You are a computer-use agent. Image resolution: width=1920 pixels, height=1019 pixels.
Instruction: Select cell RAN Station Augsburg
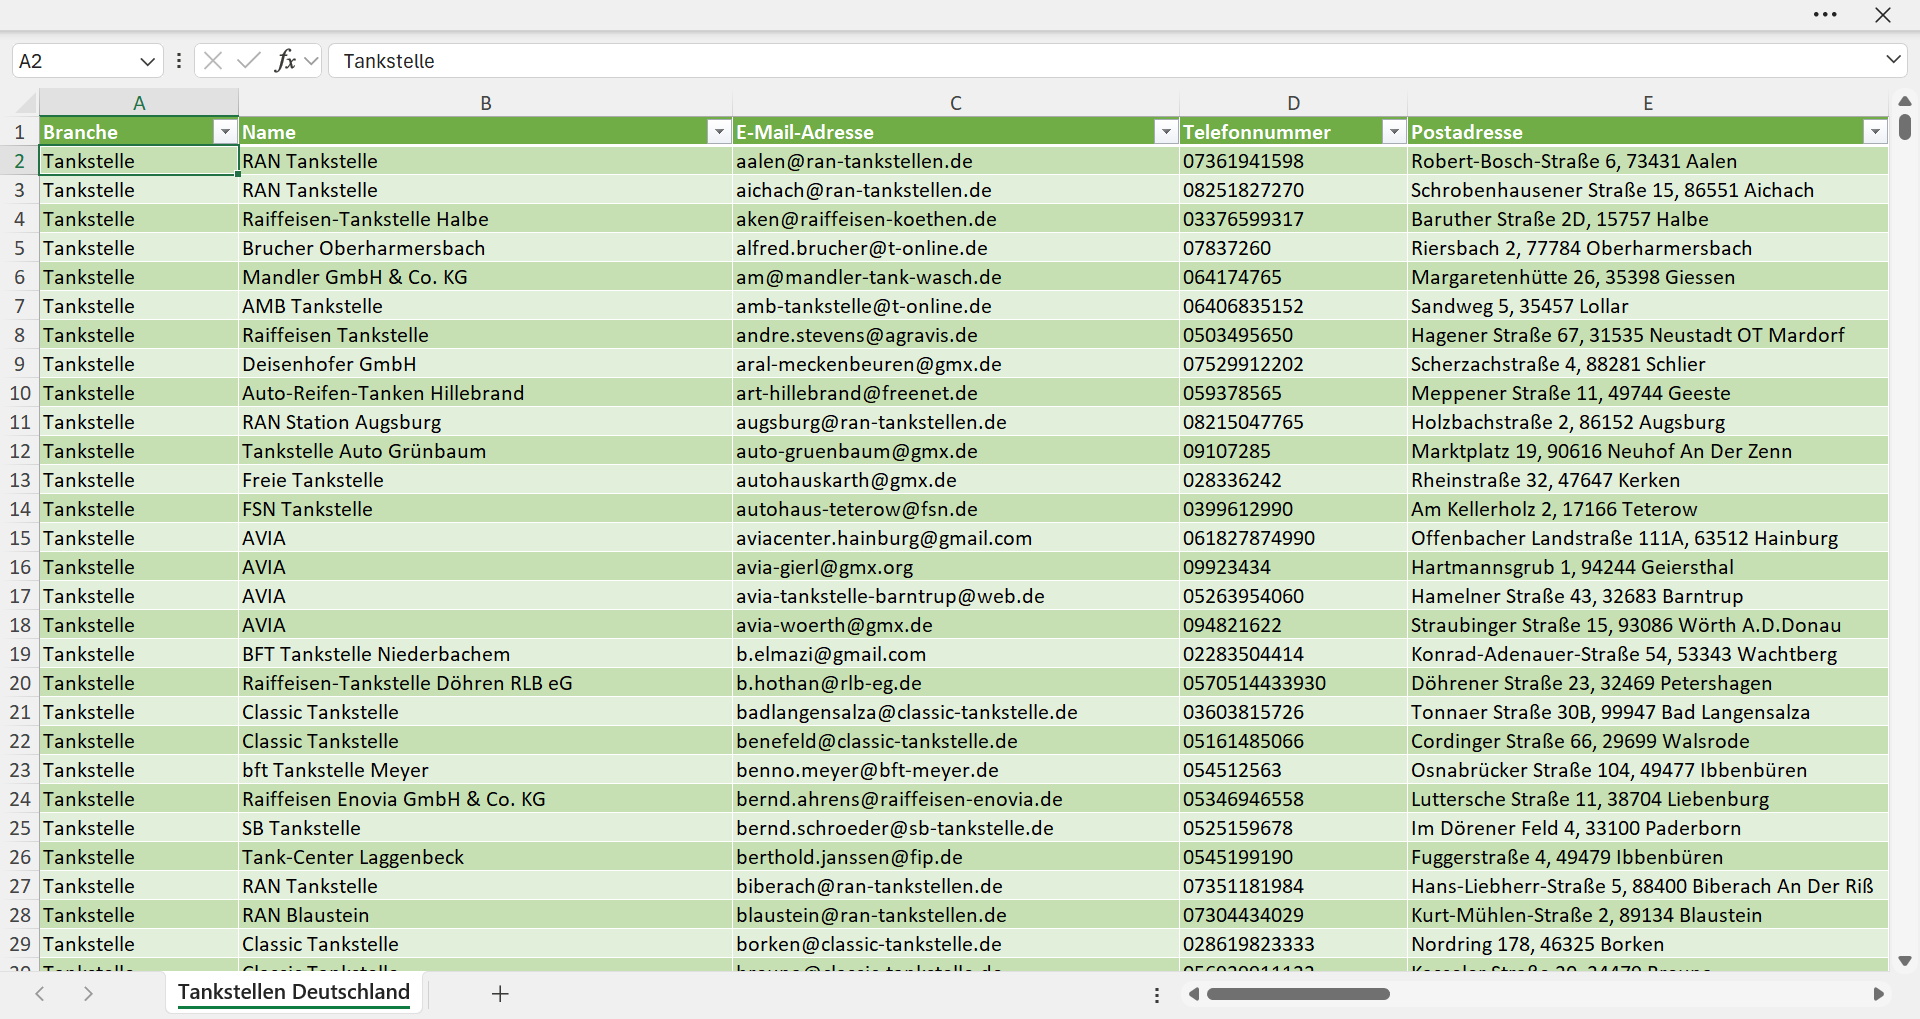pyautogui.click(x=486, y=422)
